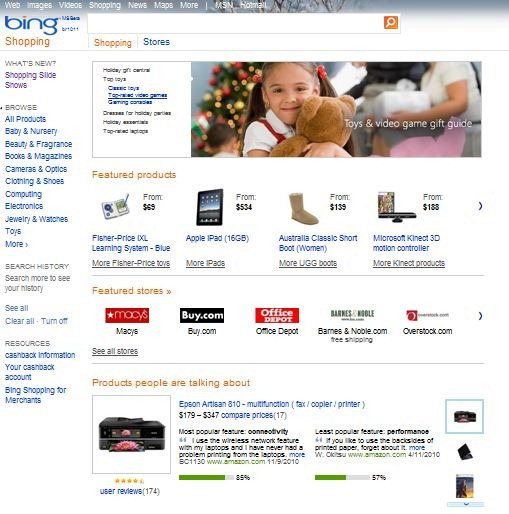
Task: Click inside the Bing search box
Action: 235,23
